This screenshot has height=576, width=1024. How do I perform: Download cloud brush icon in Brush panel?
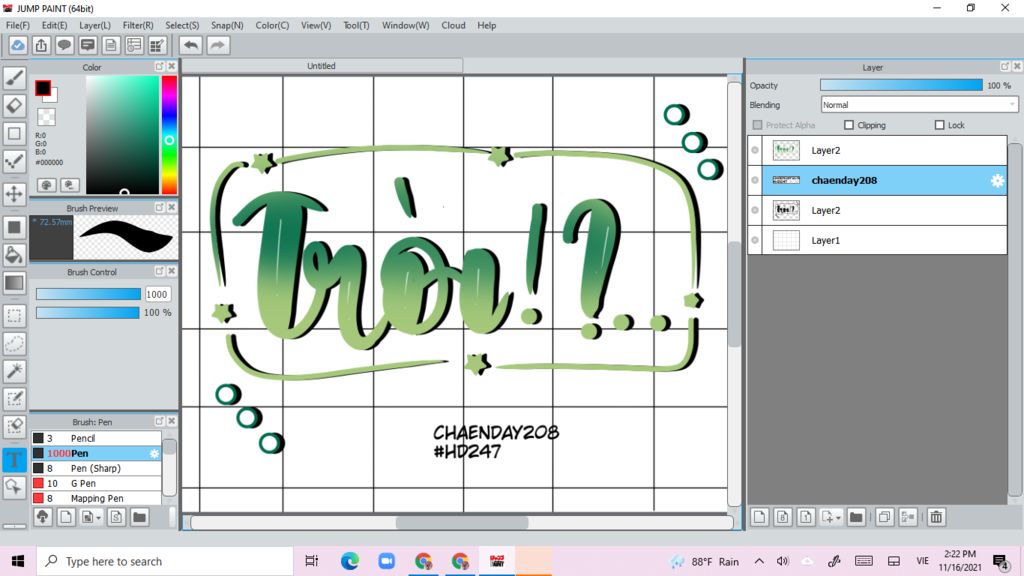42,517
